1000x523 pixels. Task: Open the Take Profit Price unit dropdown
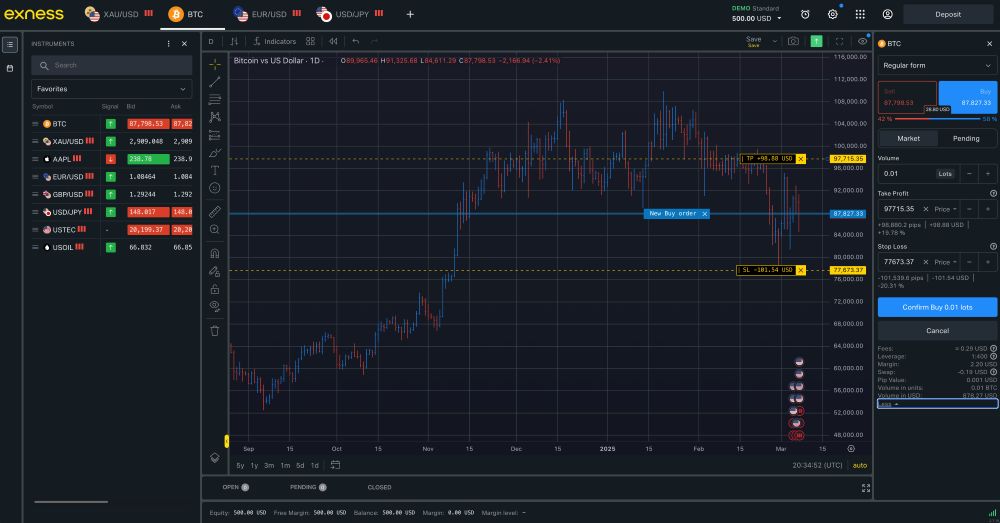tap(945, 208)
